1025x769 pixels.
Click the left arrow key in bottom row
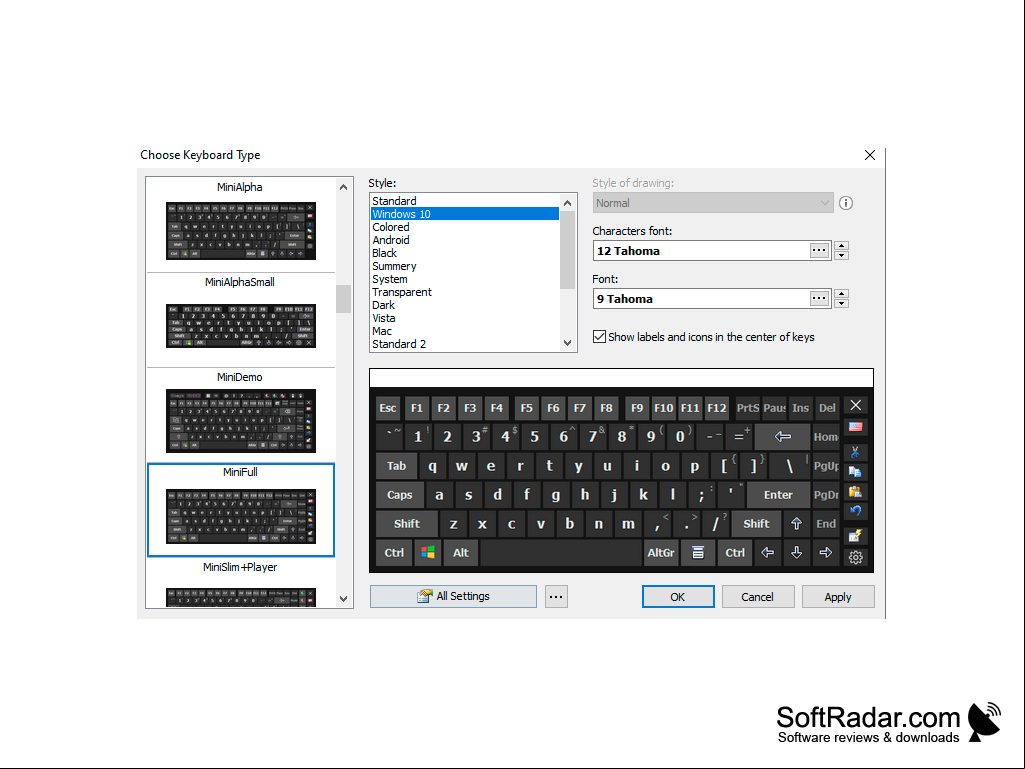[767, 553]
